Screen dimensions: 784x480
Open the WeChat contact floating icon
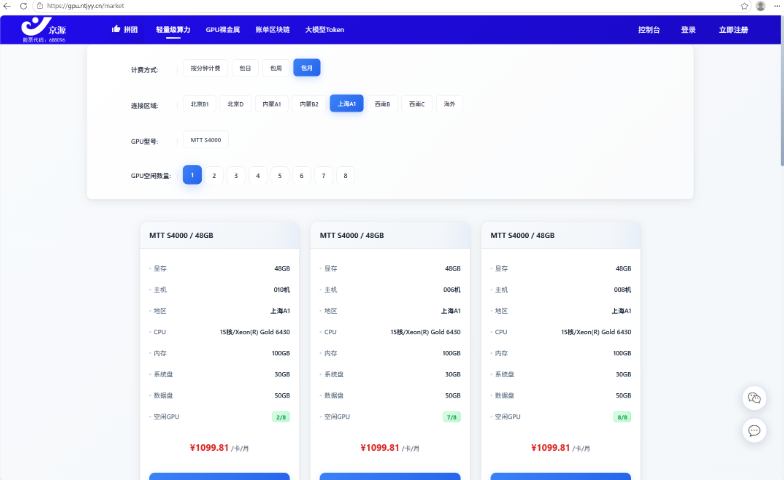pos(754,398)
